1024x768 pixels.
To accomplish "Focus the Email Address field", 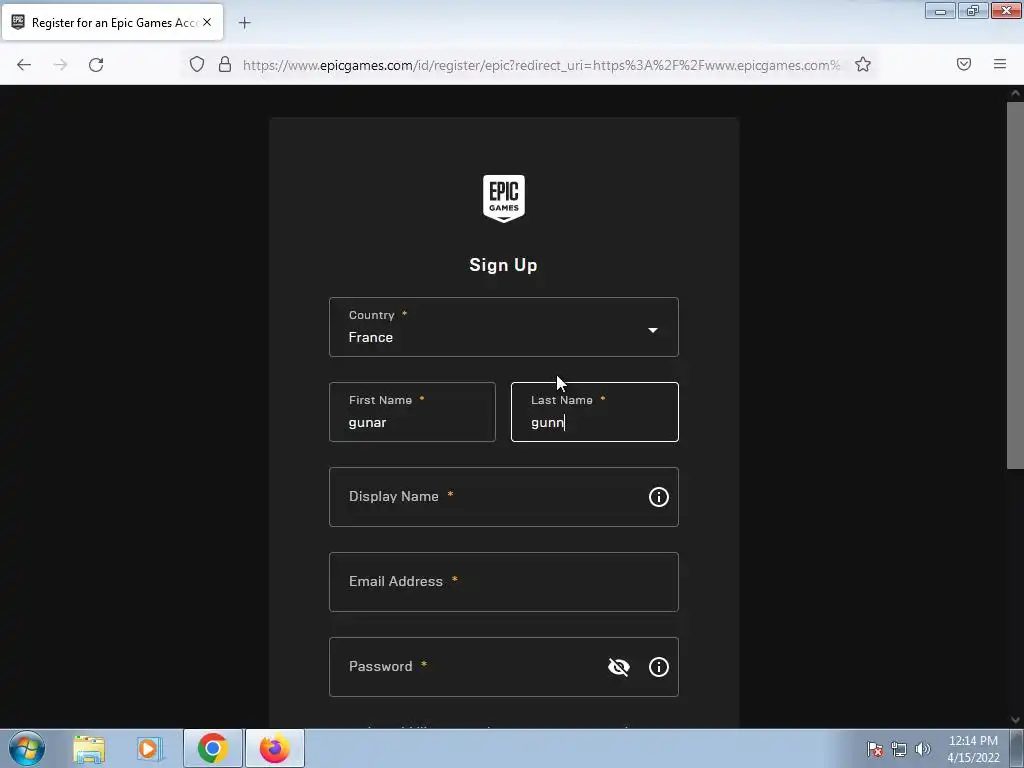I will [504, 582].
